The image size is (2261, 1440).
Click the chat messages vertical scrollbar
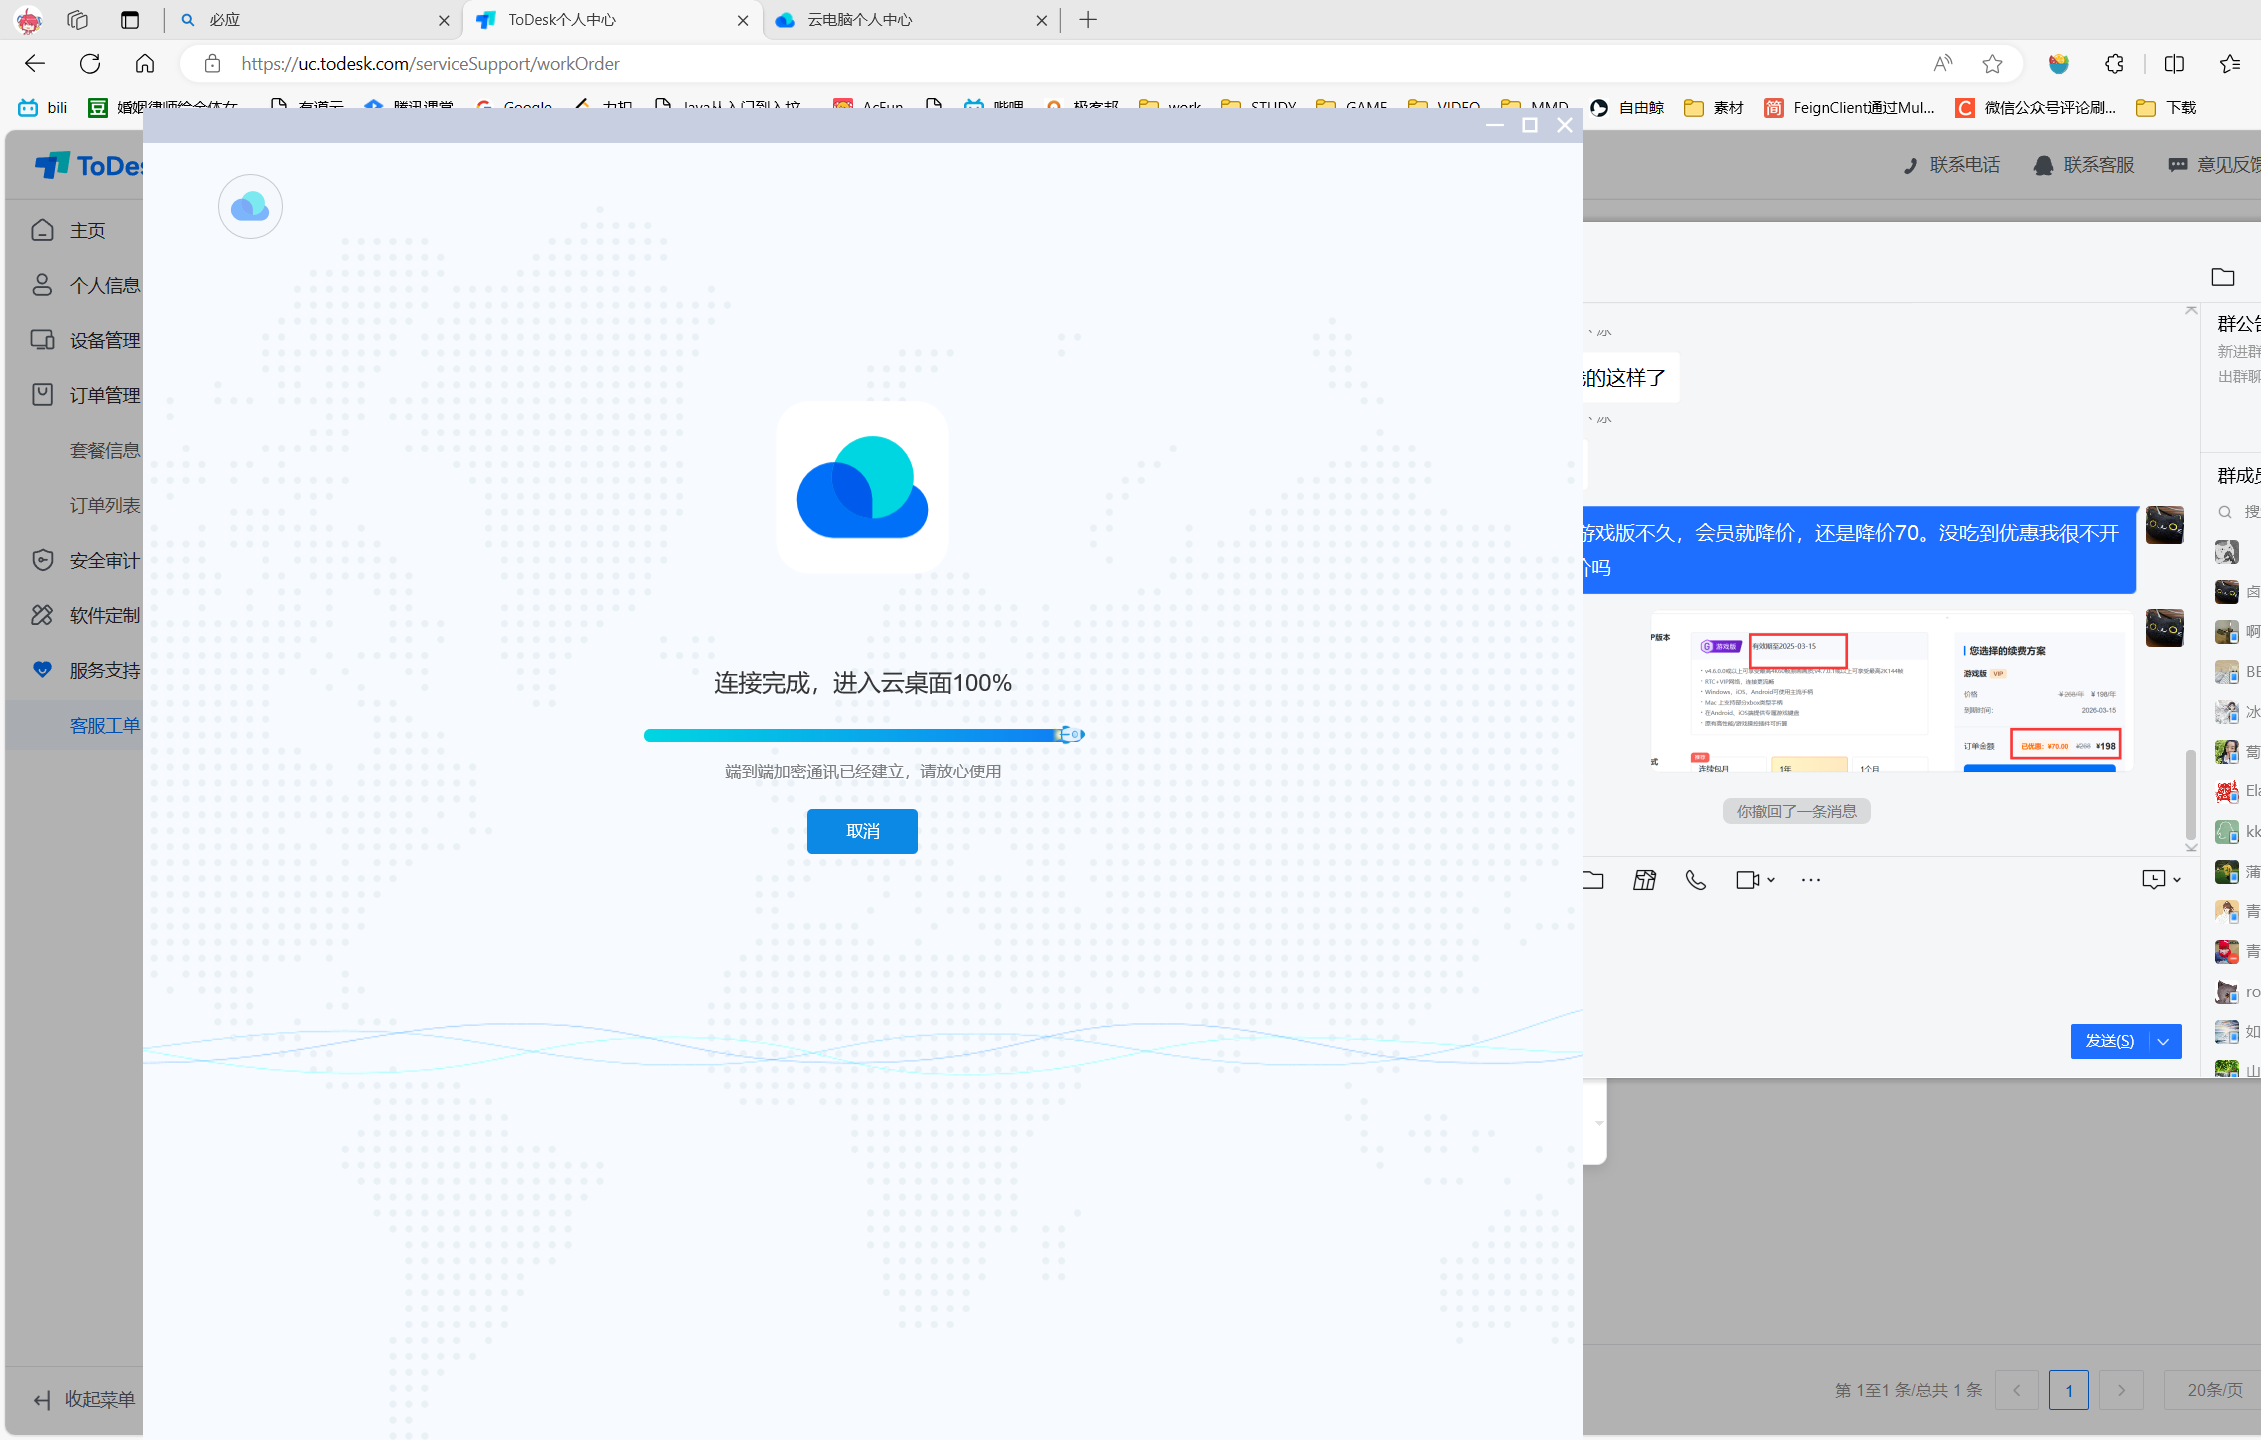click(x=2191, y=795)
